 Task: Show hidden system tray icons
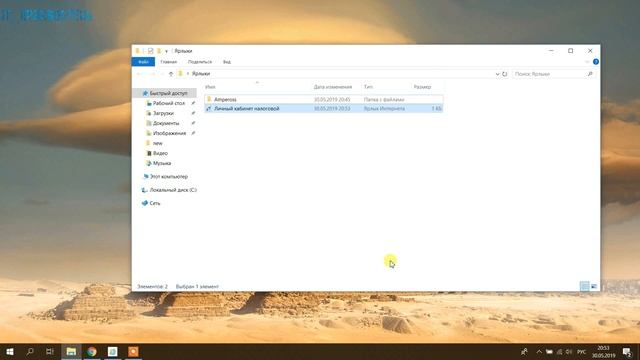click(x=539, y=351)
